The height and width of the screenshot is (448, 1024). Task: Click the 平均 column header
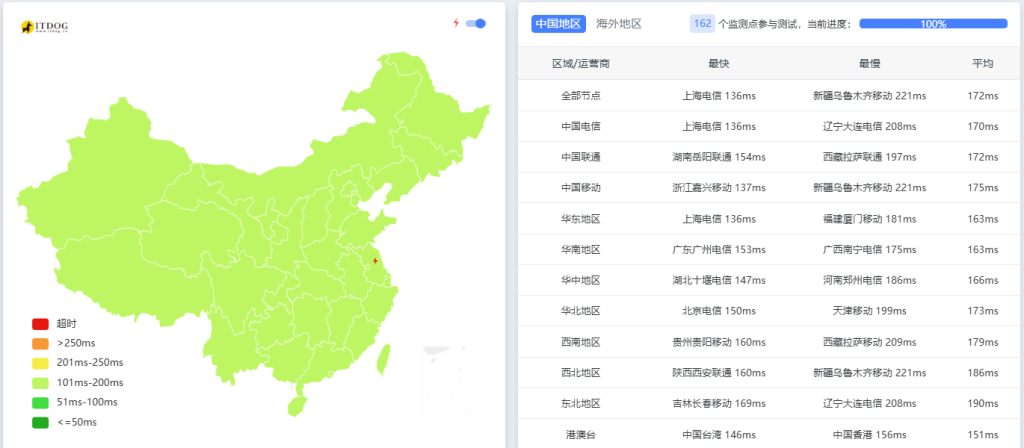coord(983,63)
